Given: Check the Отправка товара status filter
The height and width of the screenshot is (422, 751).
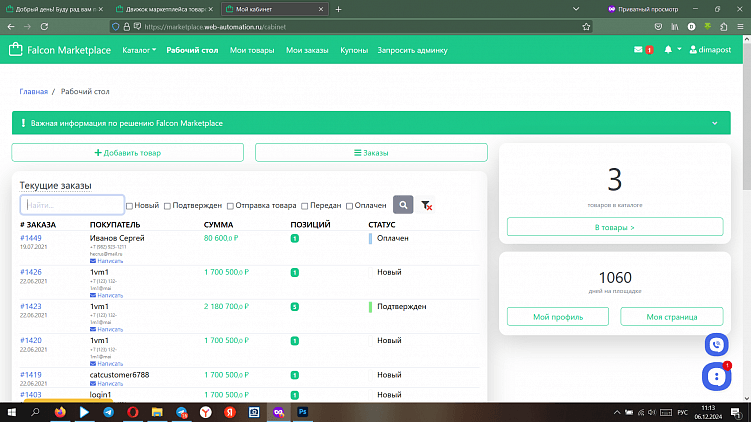Looking at the screenshot, I should 230,206.
